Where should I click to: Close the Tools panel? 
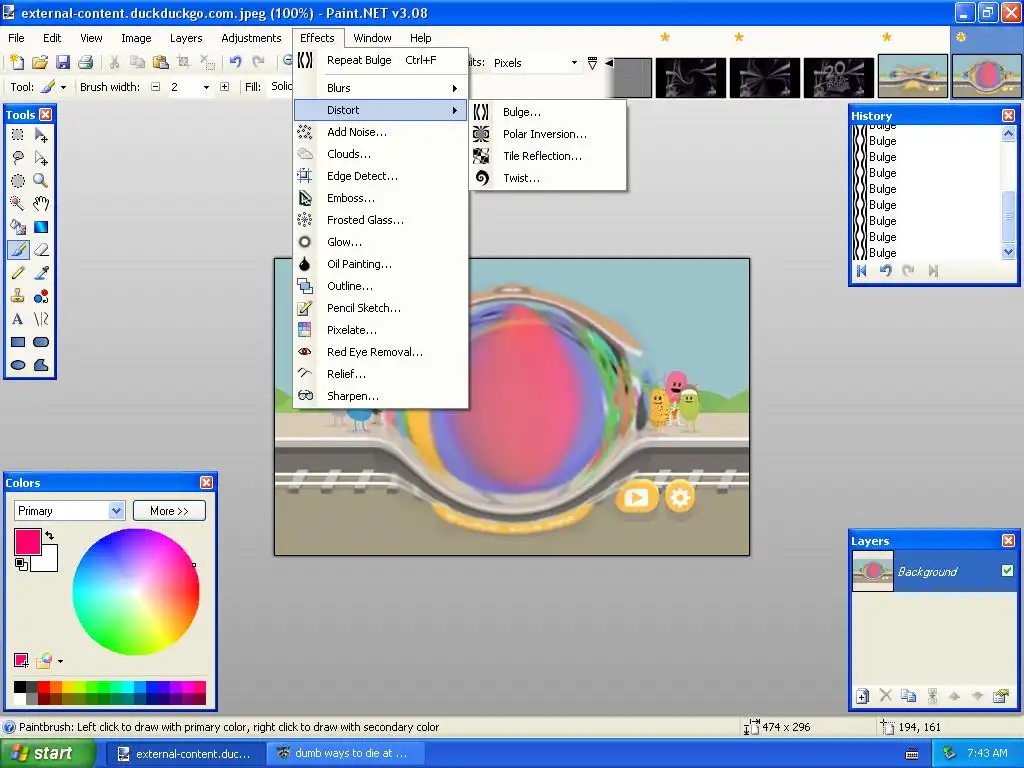point(46,114)
